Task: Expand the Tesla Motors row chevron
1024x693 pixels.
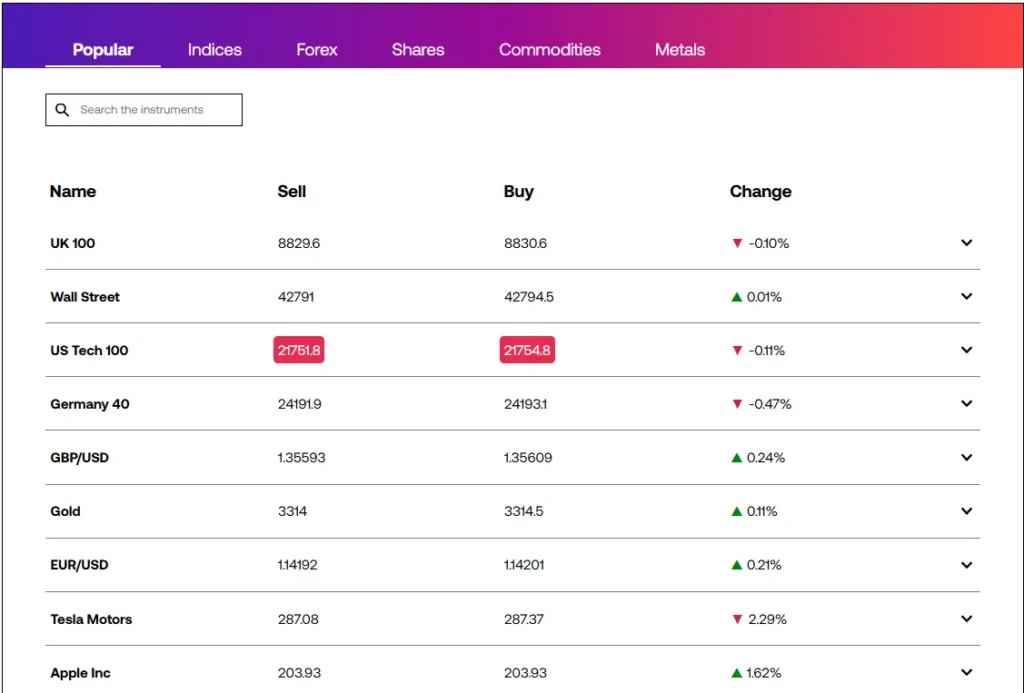Action: (966, 619)
